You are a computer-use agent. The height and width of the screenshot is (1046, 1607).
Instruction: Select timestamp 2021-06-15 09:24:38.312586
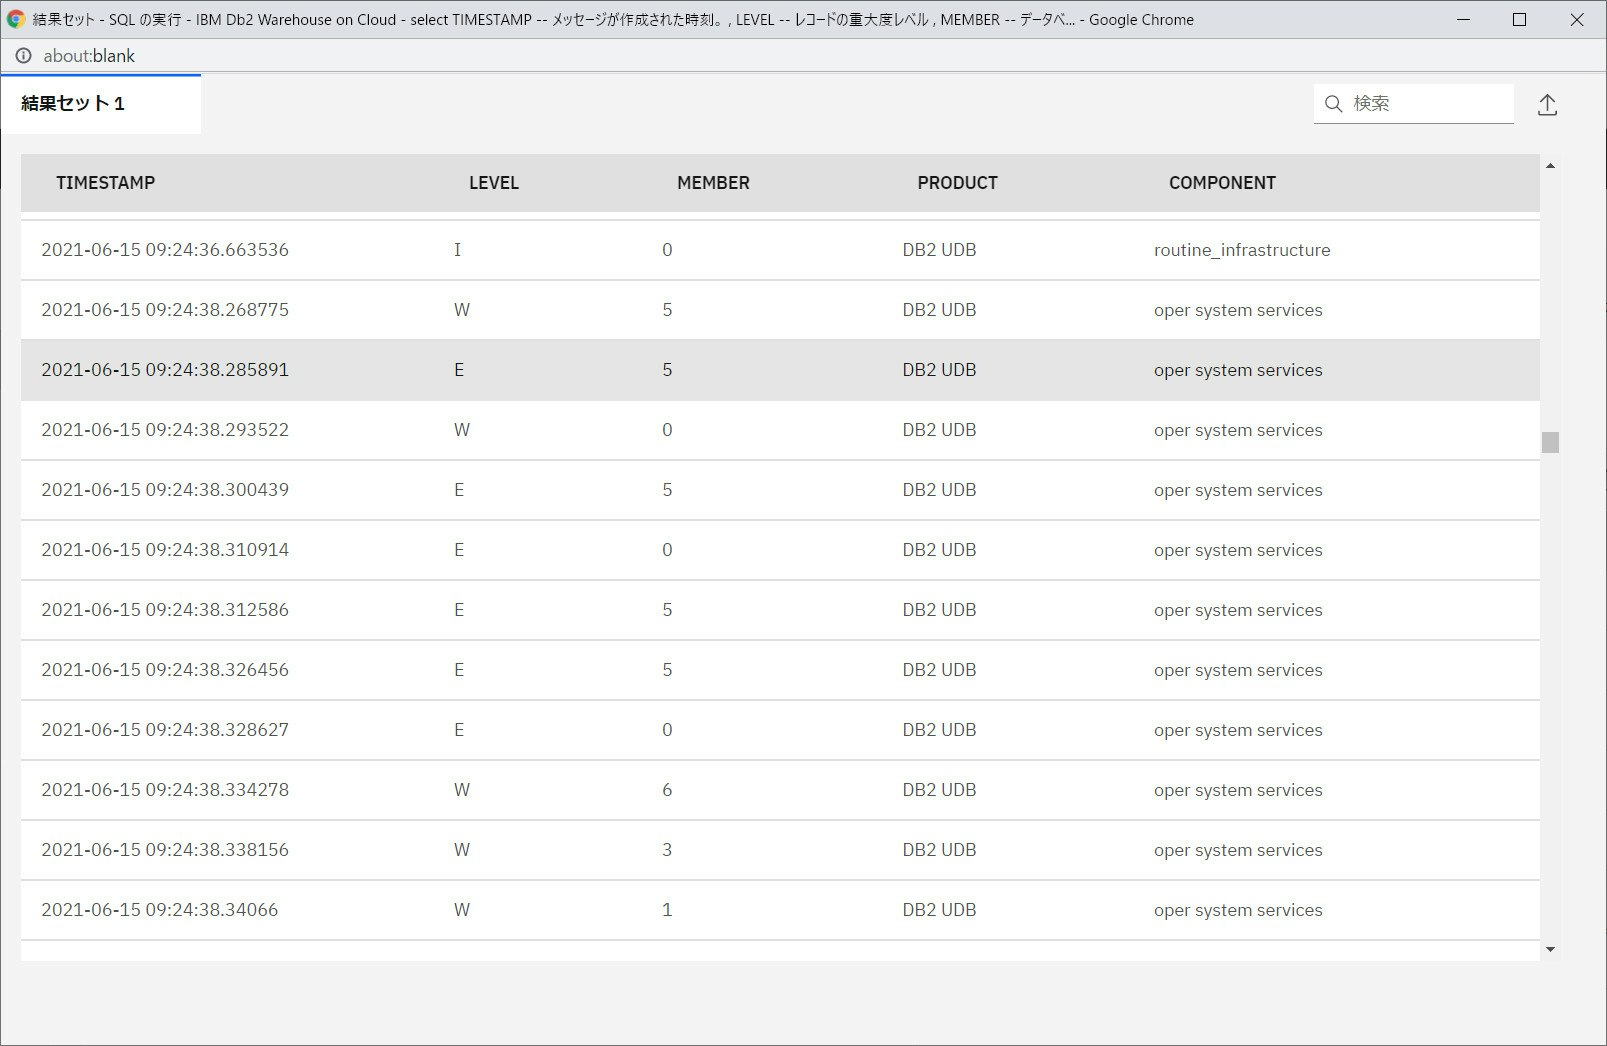tap(165, 610)
